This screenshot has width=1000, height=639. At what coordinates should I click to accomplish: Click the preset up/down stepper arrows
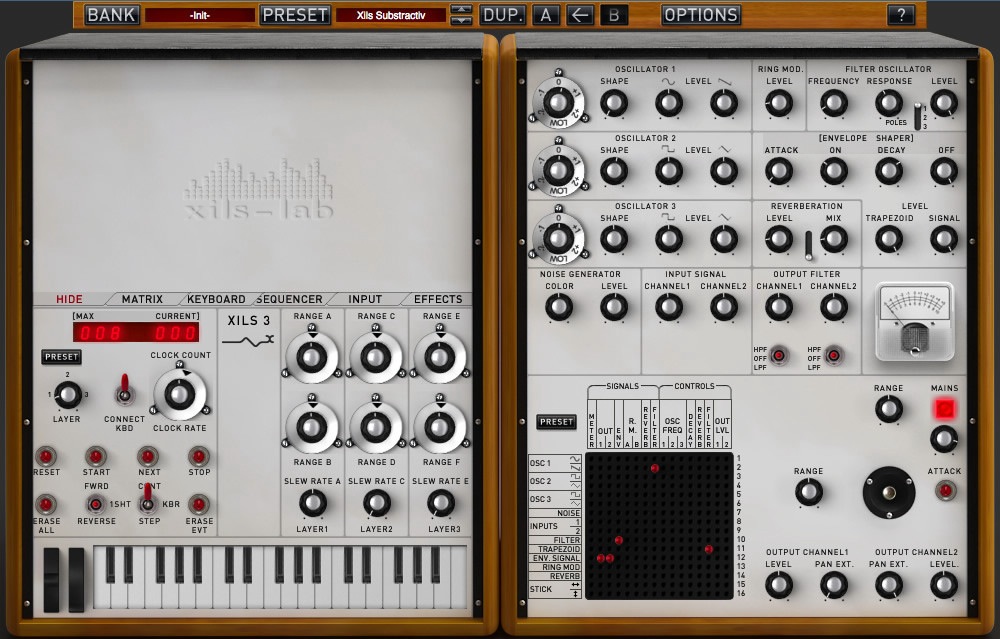(x=461, y=15)
